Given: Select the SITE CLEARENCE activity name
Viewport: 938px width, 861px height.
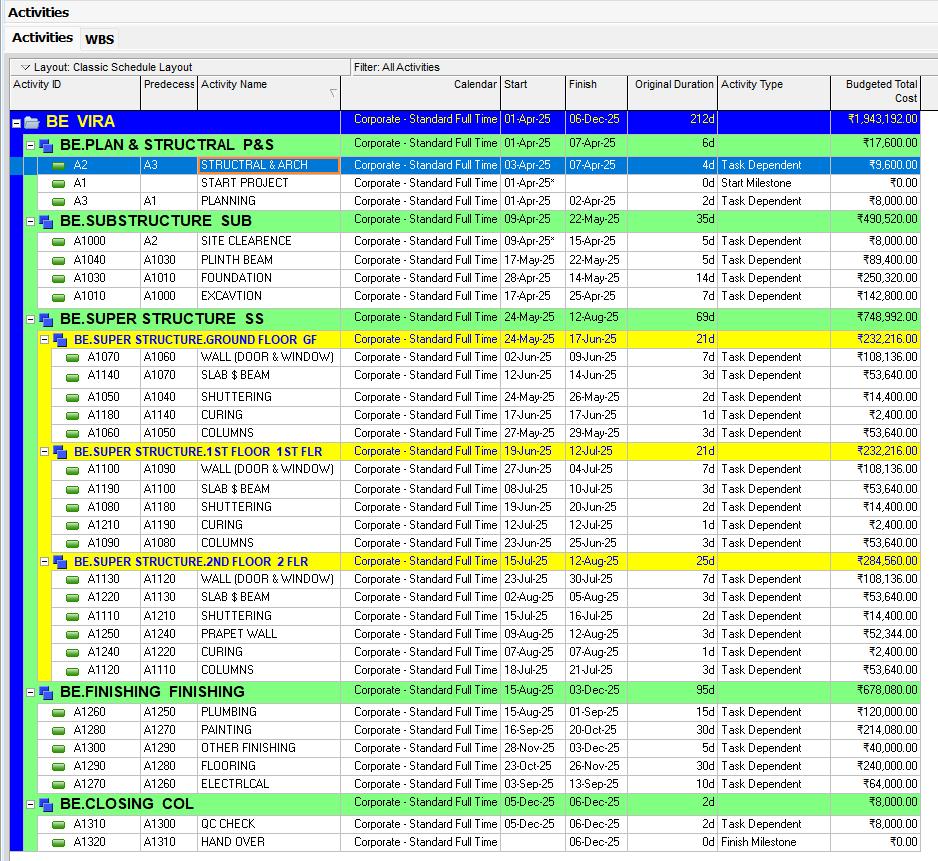Looking at the screenshot, I should tap(246, 241).
